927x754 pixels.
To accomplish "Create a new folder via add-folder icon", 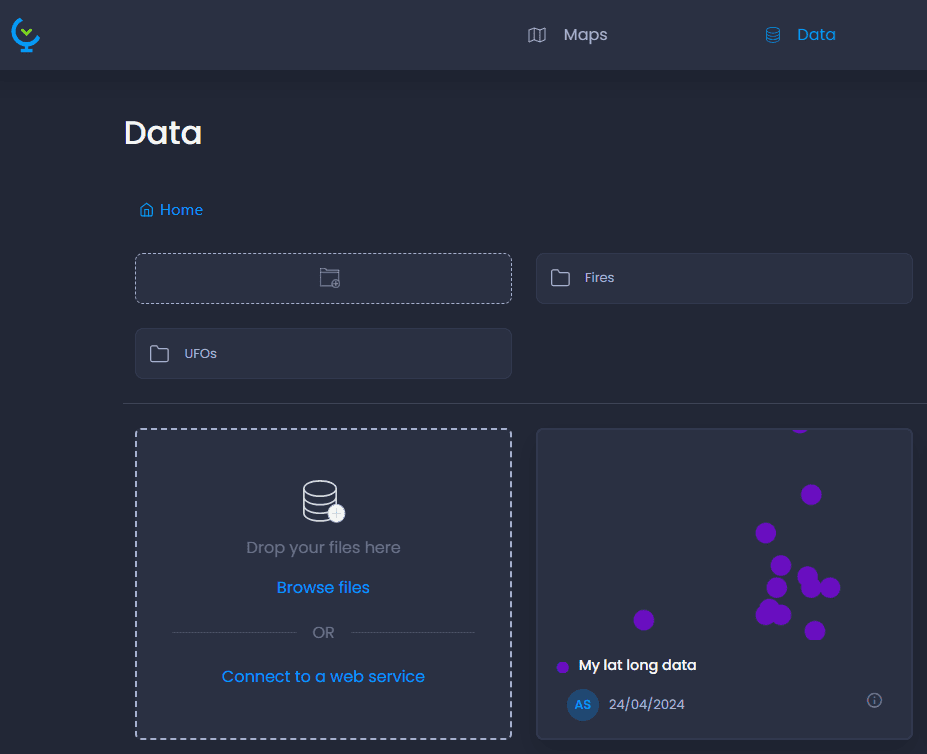I will tap(330, 278).
